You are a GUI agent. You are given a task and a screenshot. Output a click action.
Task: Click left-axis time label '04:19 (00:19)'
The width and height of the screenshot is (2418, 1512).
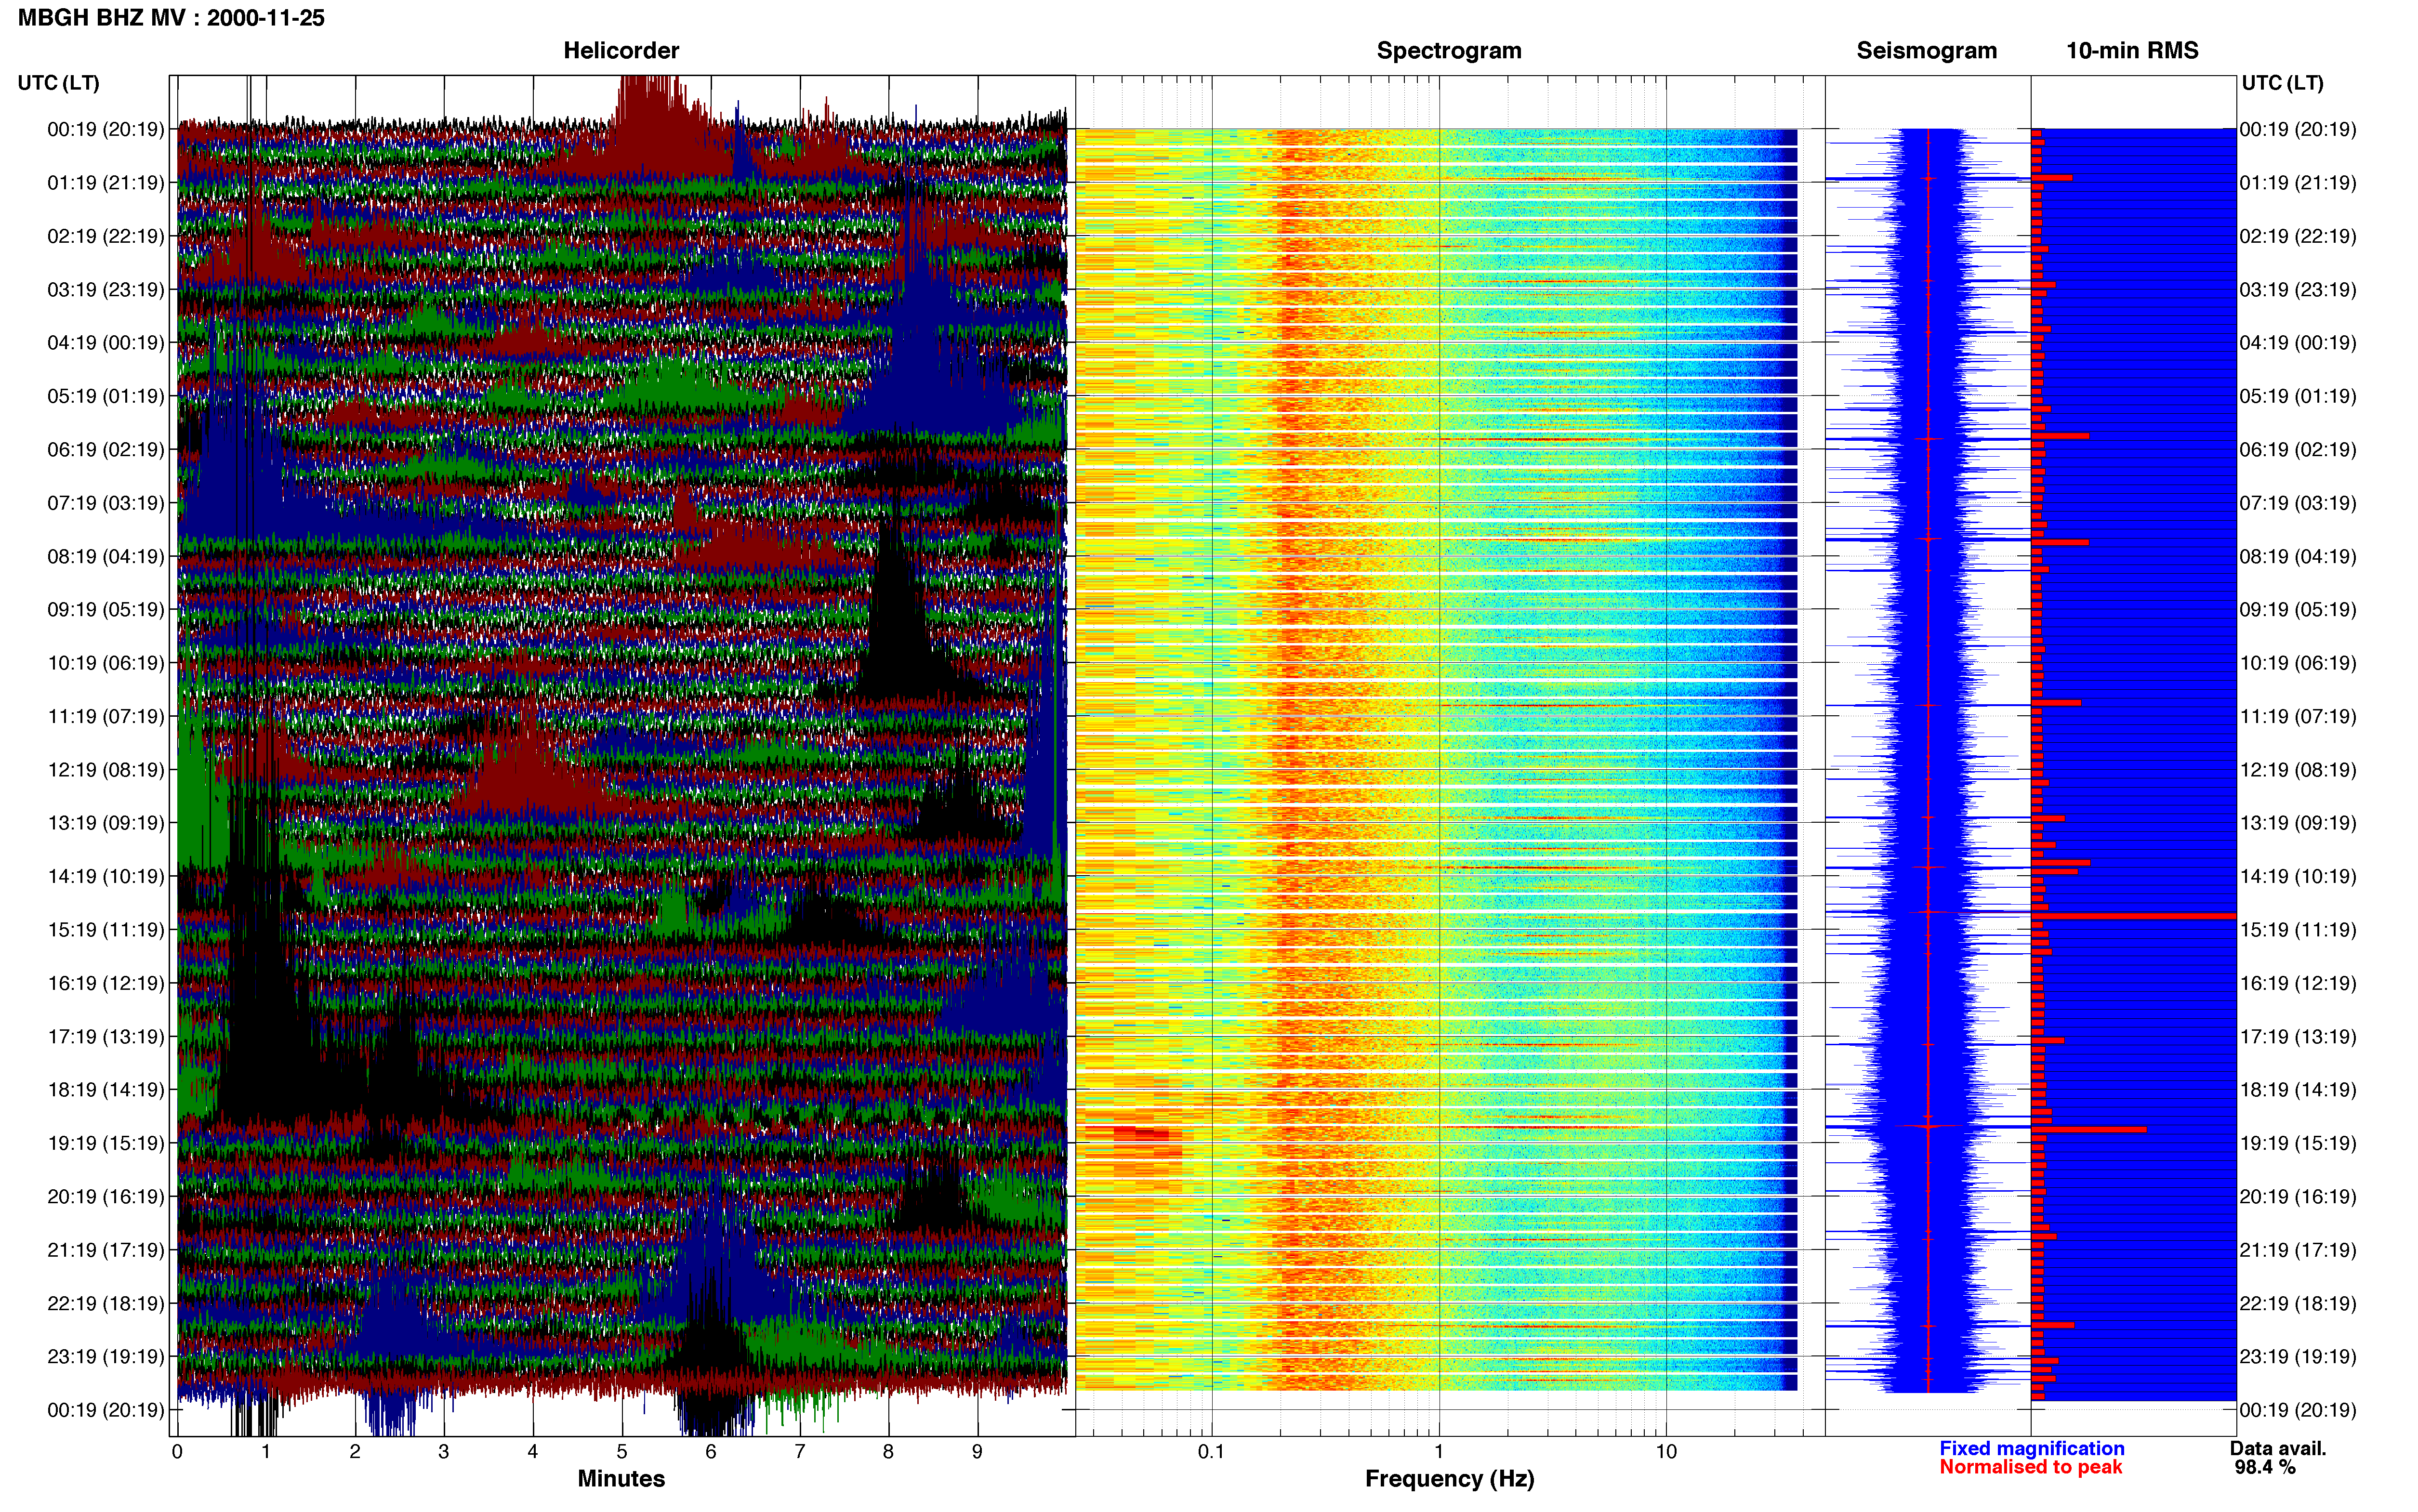pos(106,343)
